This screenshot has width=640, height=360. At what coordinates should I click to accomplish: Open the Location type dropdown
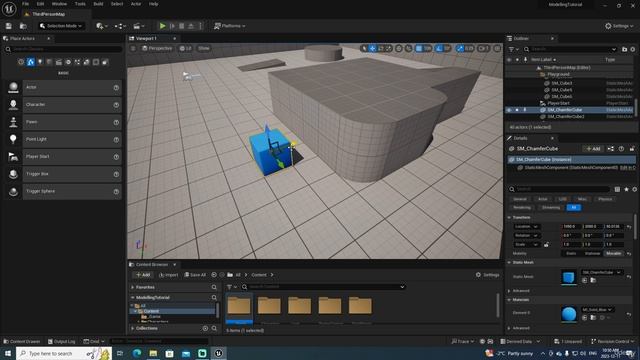pos(527,227)
